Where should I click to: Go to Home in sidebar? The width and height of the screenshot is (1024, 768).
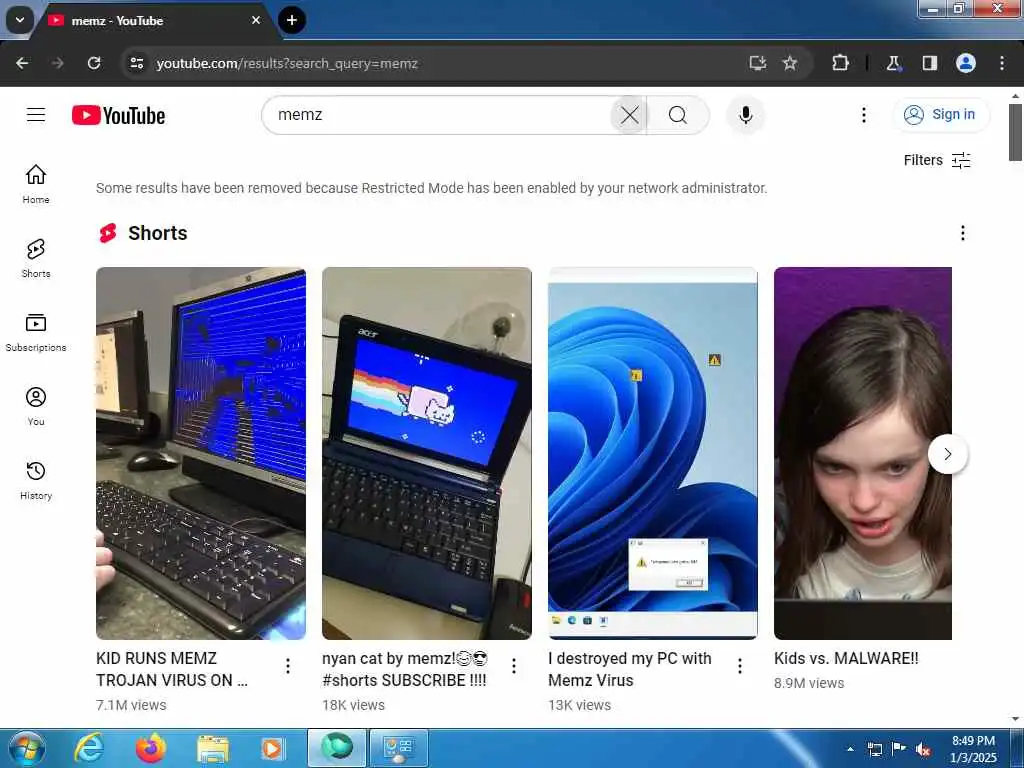click(36, 184)
